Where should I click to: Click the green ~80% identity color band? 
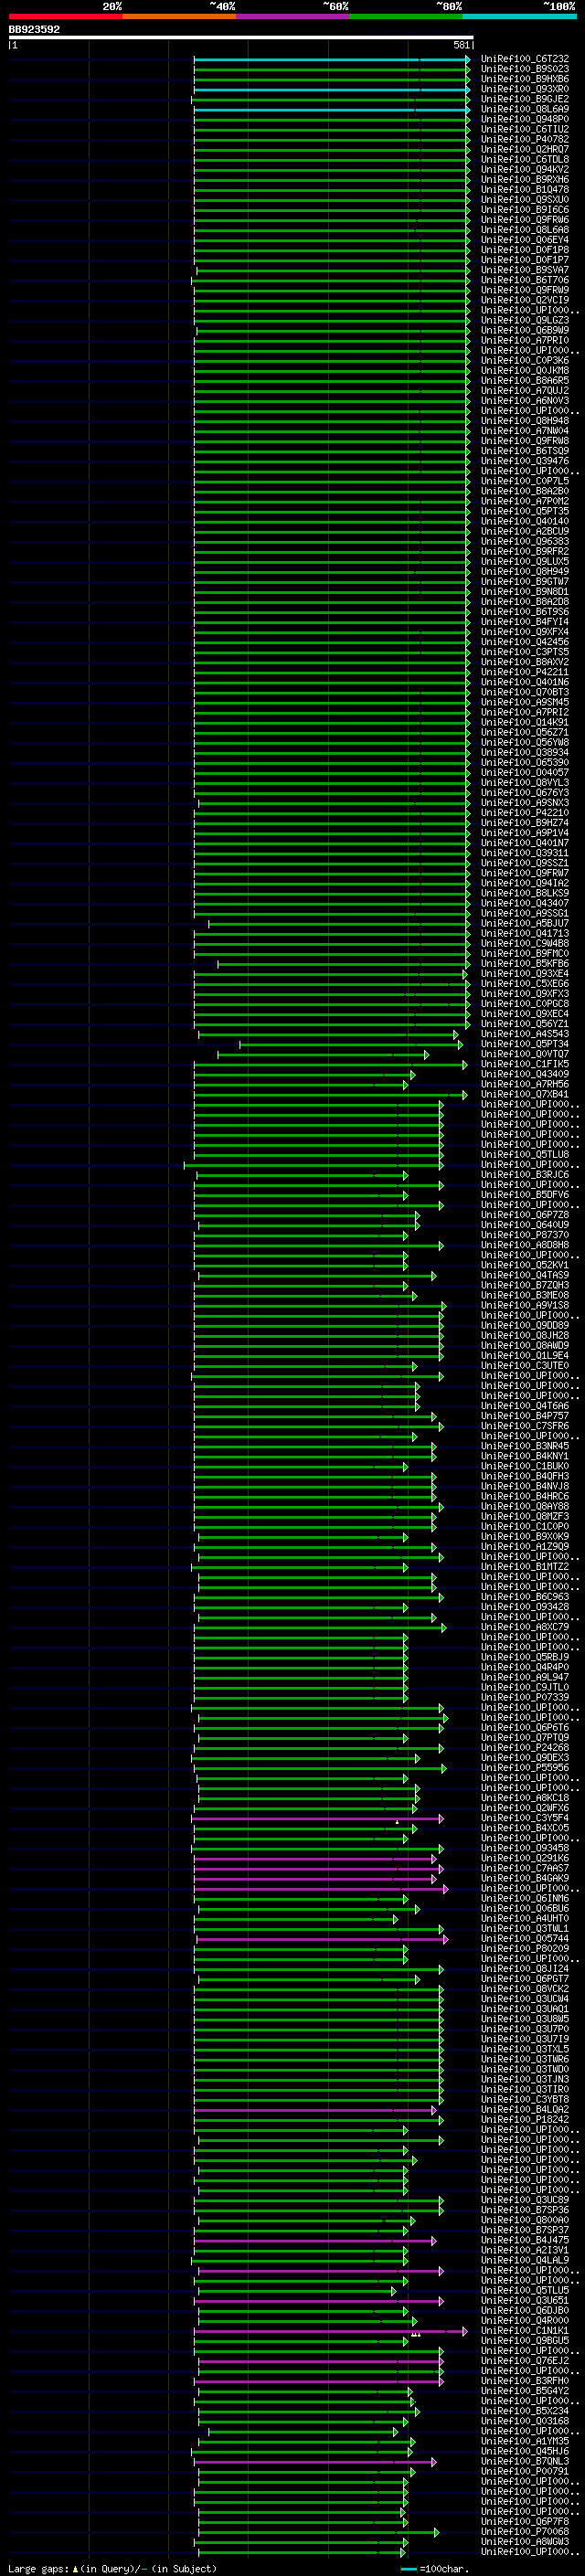pos(406,16)
